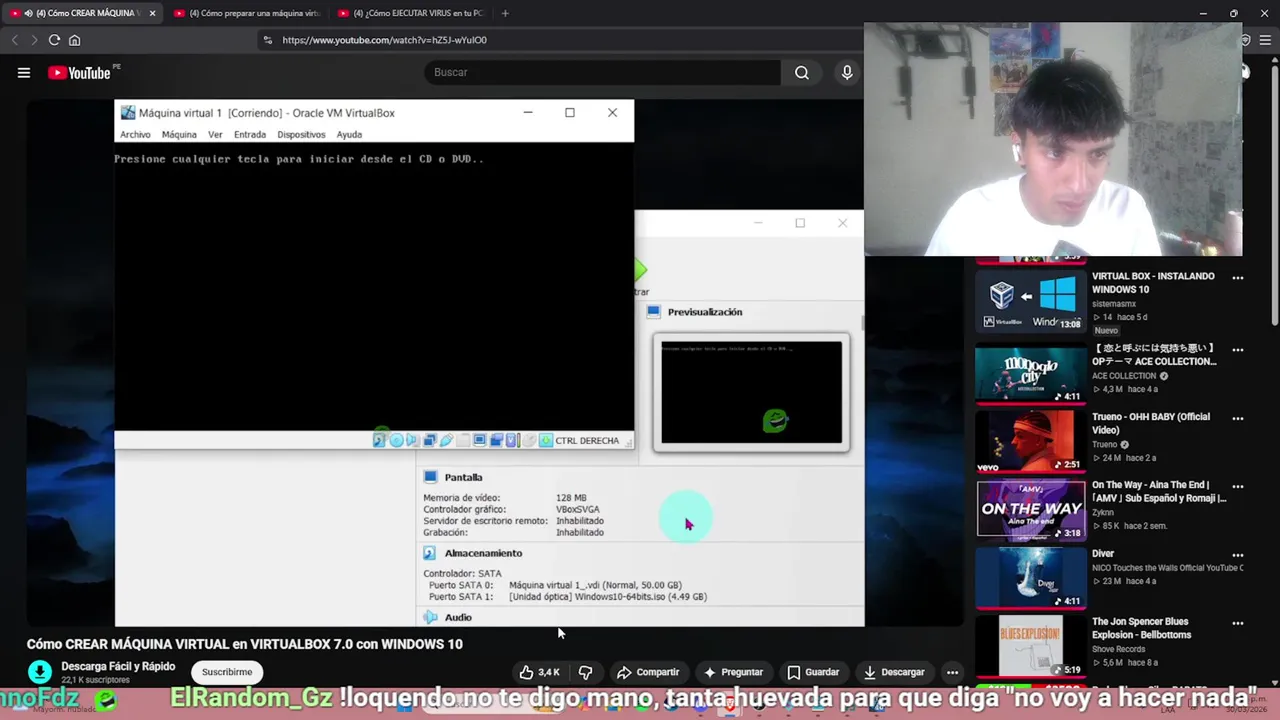Viewport: 1280px width, 720px height.
Task: Switch to Cómo preparar una máquina virtual tab
Action: coord(245,13)
